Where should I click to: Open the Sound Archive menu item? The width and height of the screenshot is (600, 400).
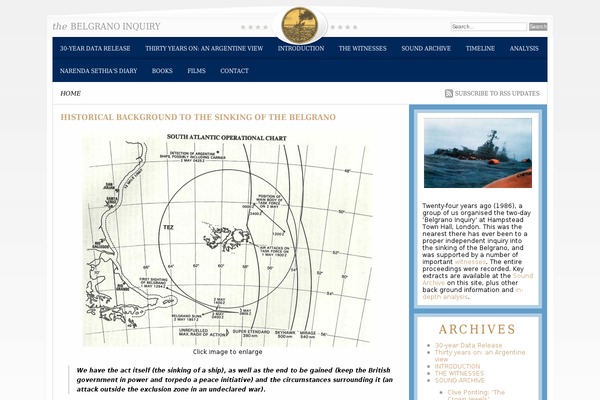point(426,49)
